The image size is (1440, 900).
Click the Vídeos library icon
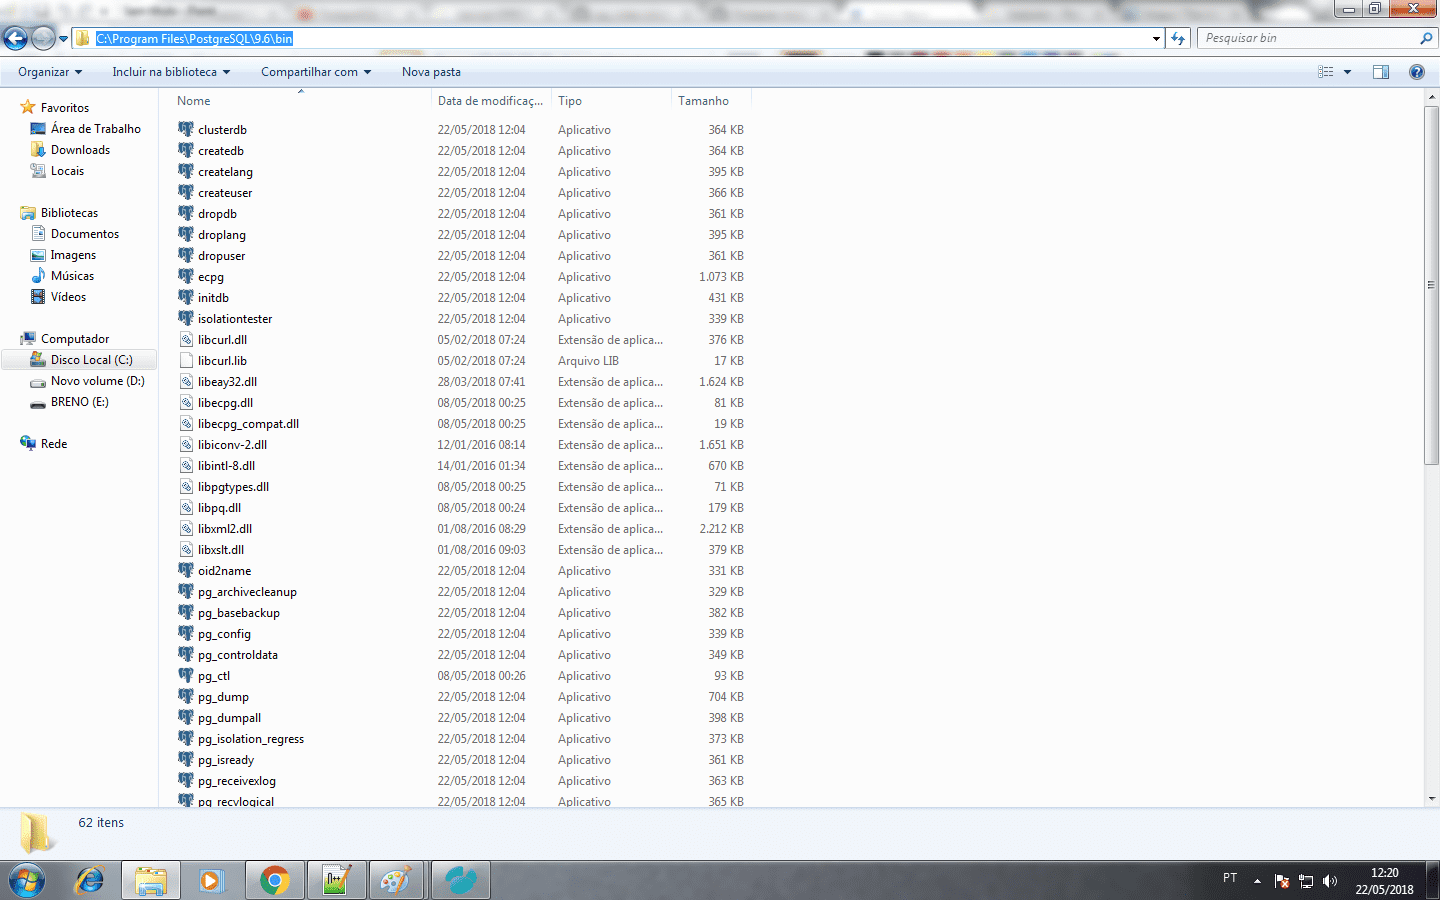point(38,296)
